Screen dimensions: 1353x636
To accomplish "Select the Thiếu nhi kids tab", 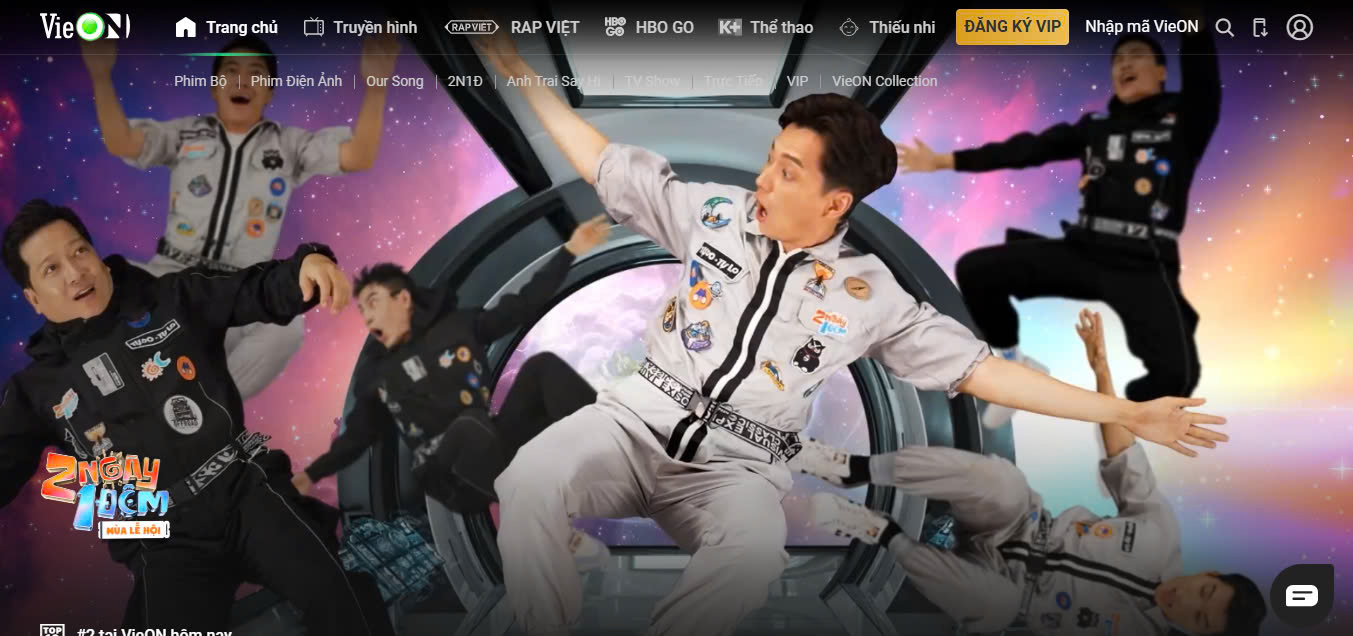I will [887, 27].
